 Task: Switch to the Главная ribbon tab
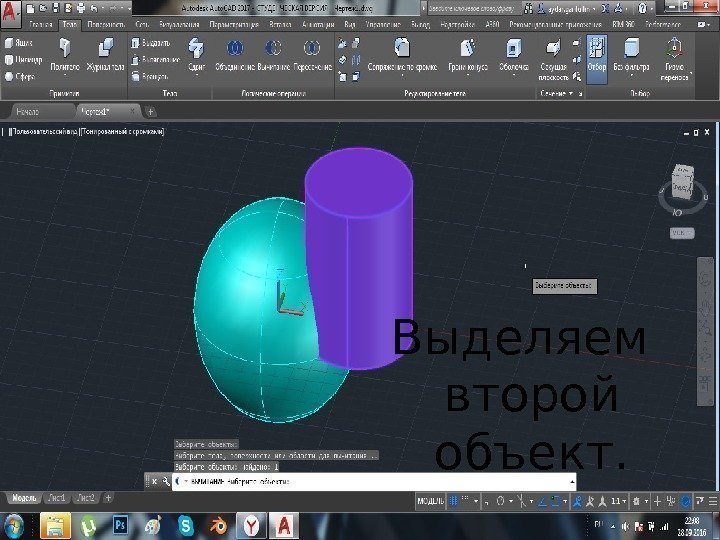41,24
